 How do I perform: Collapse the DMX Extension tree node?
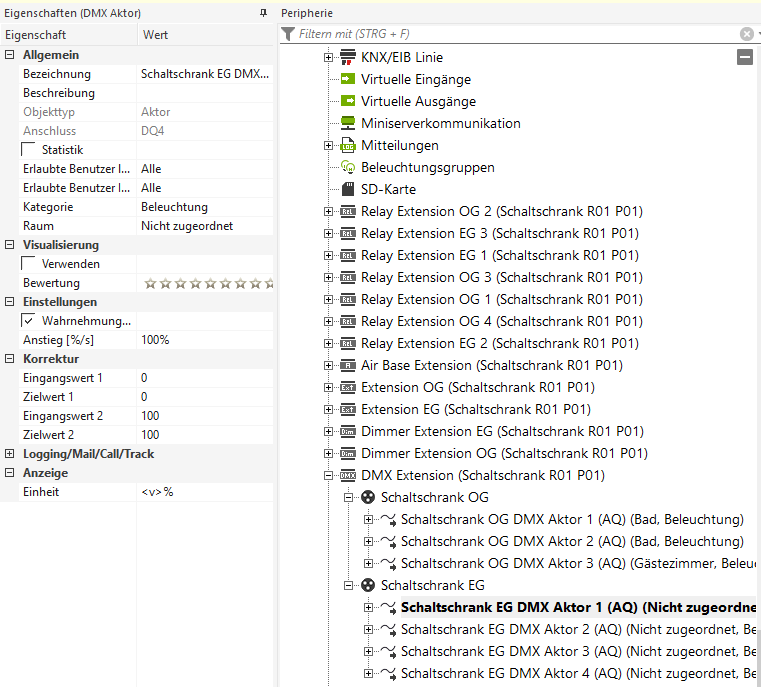point(329,476)
